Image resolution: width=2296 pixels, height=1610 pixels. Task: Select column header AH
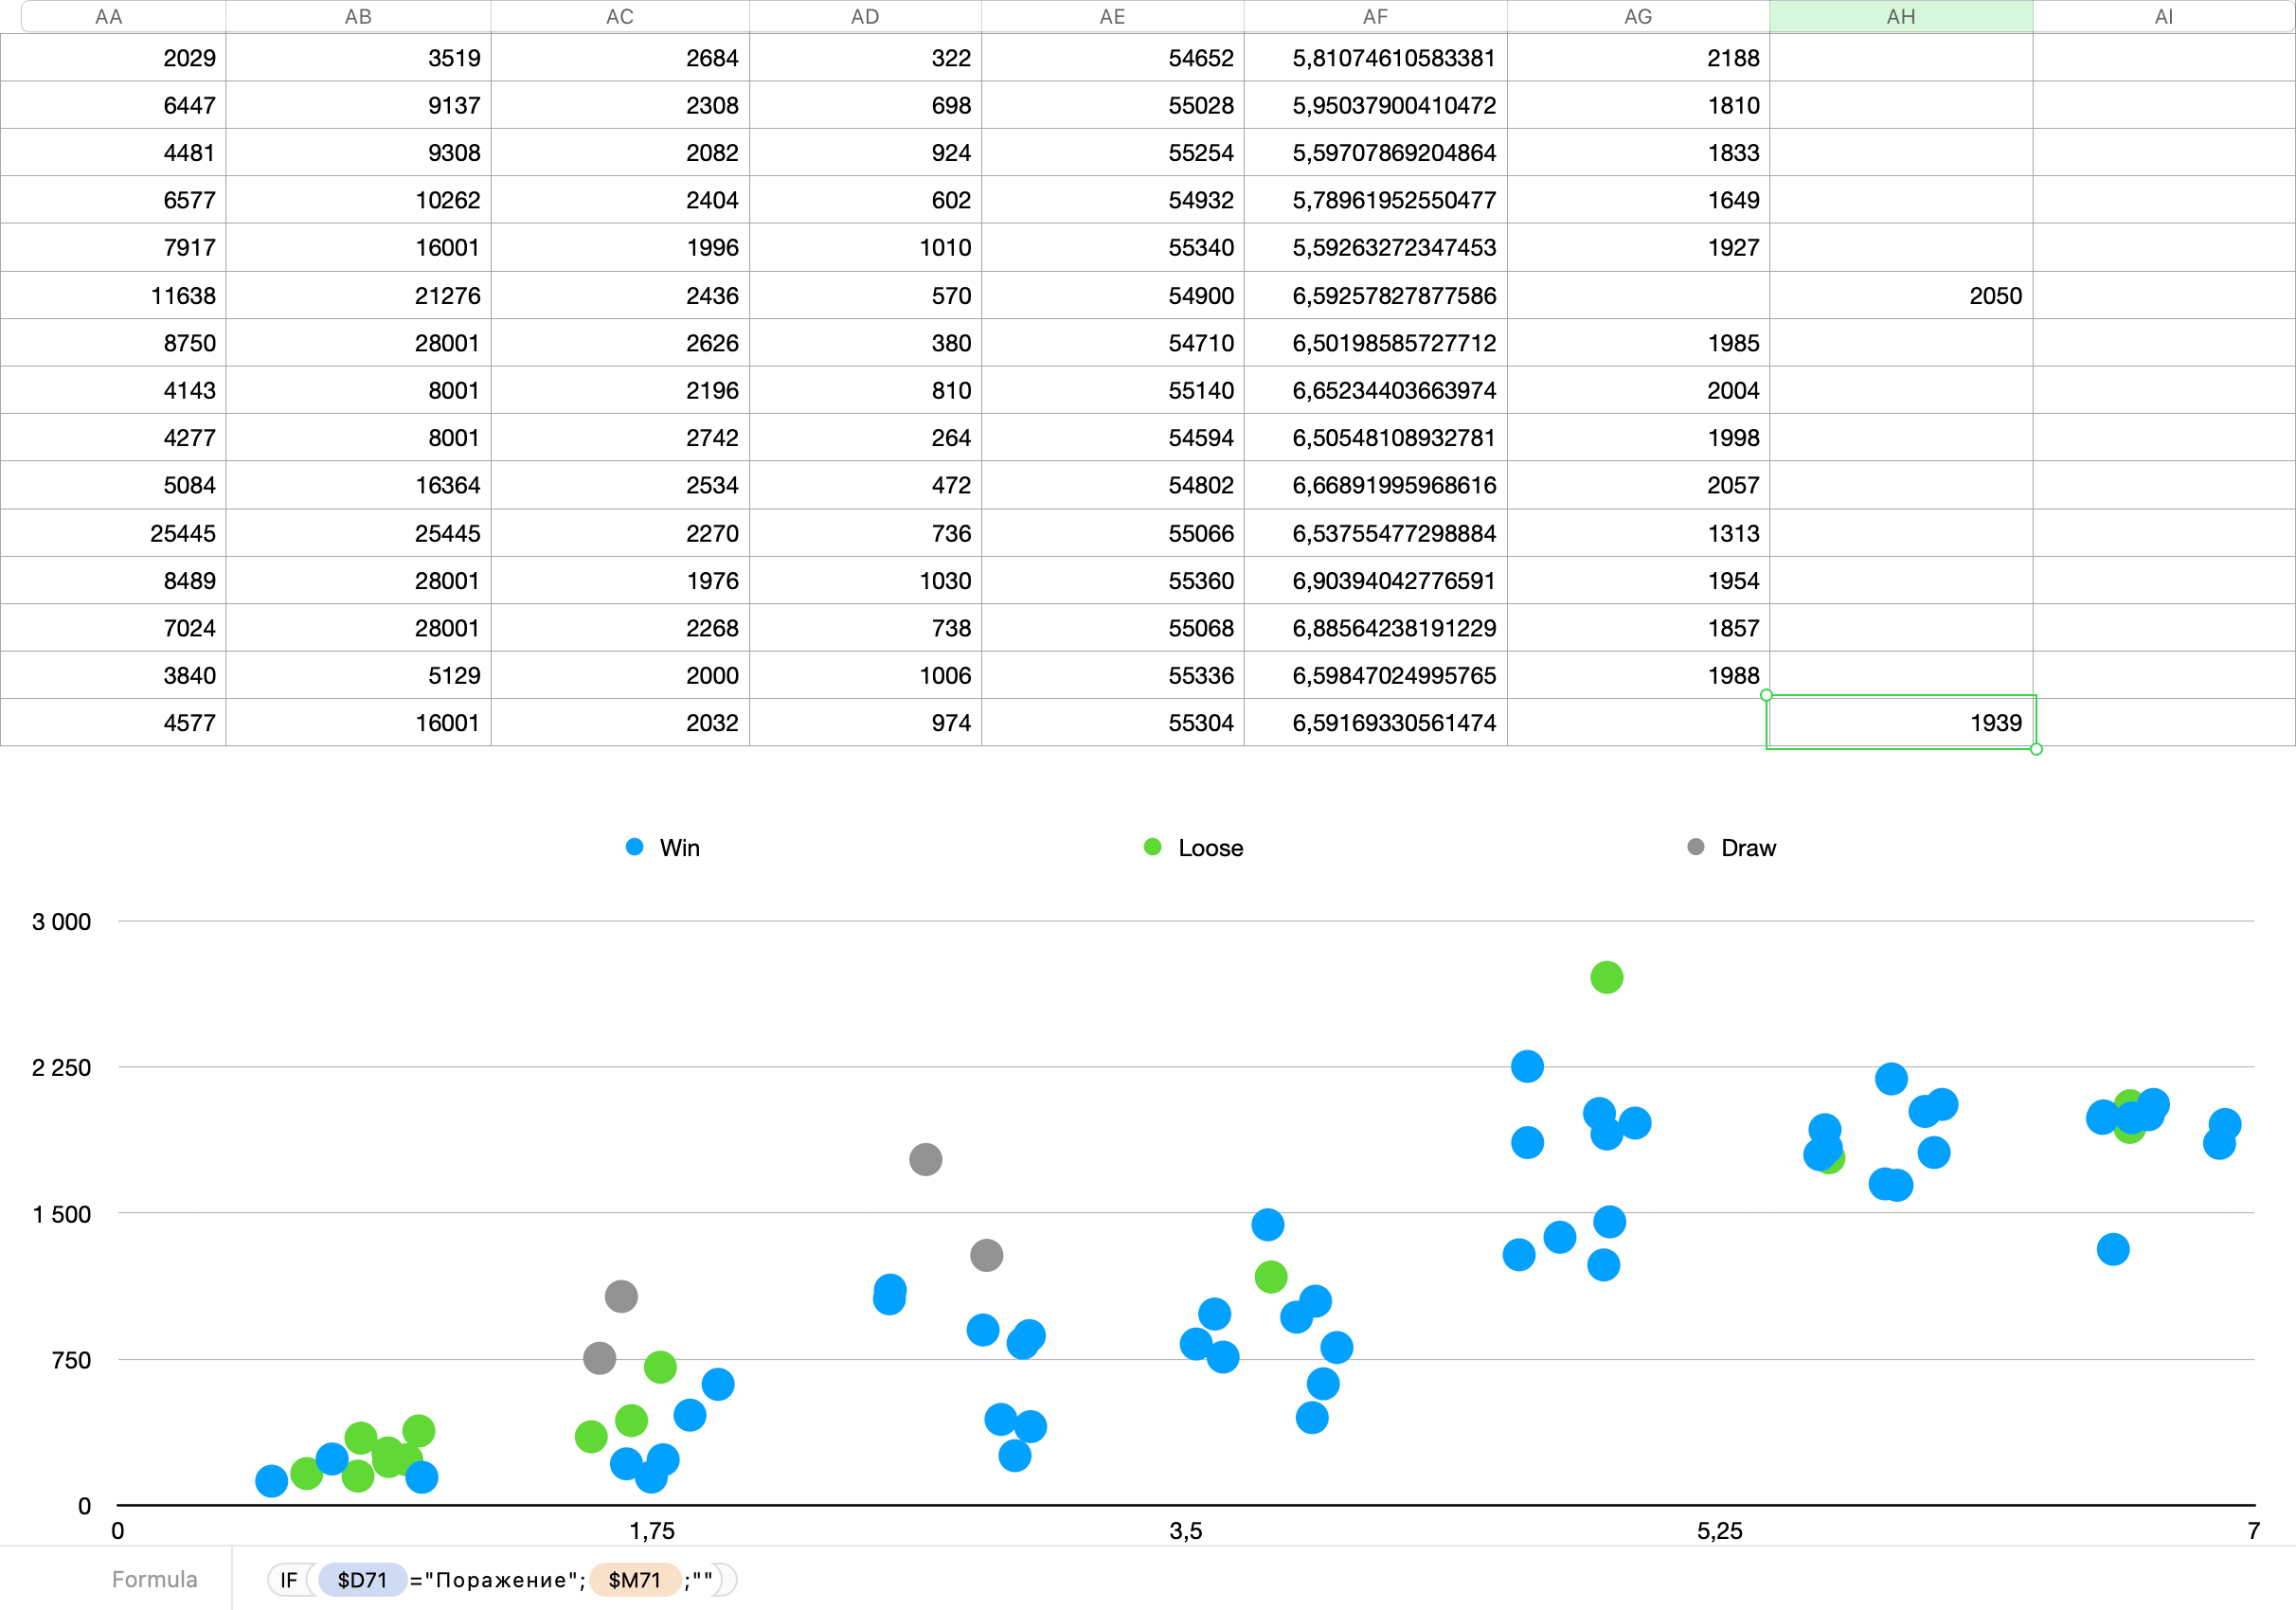[x=1900, y=16]
